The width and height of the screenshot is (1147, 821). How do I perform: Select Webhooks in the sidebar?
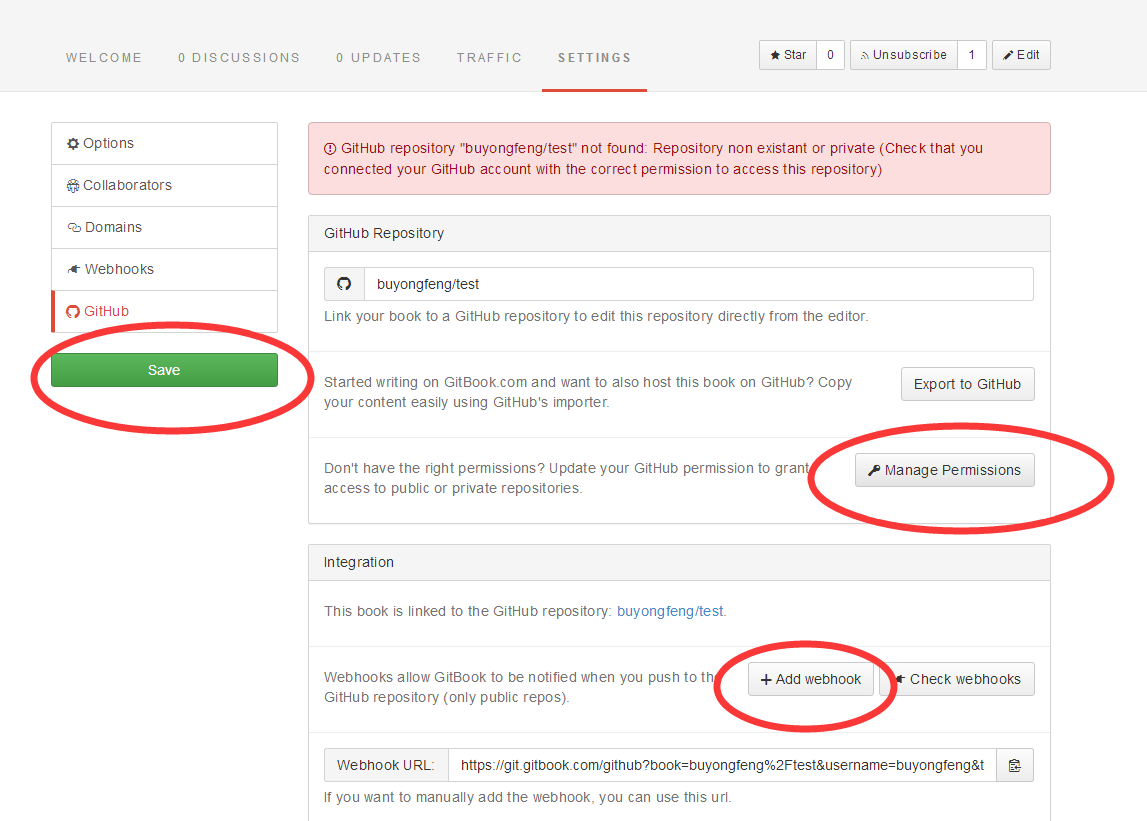click(x=164, y=270)
